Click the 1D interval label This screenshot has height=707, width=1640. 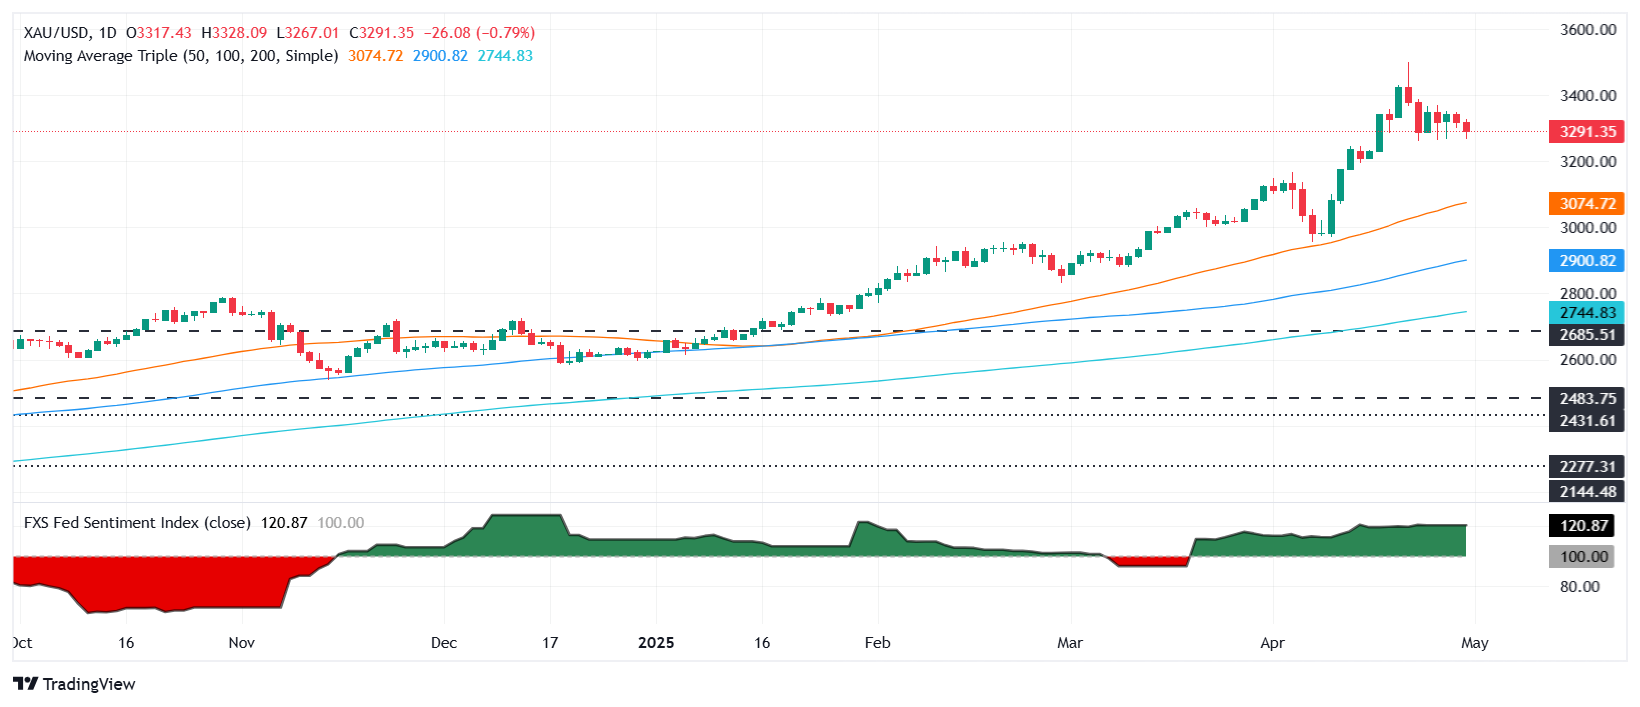tap(107, 33)
